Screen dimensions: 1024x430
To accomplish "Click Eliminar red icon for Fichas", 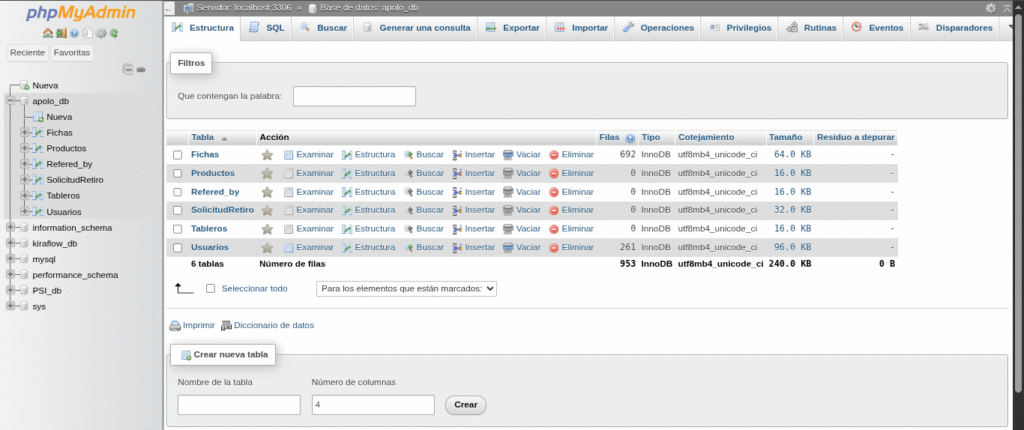I will [x=554, y=155].
